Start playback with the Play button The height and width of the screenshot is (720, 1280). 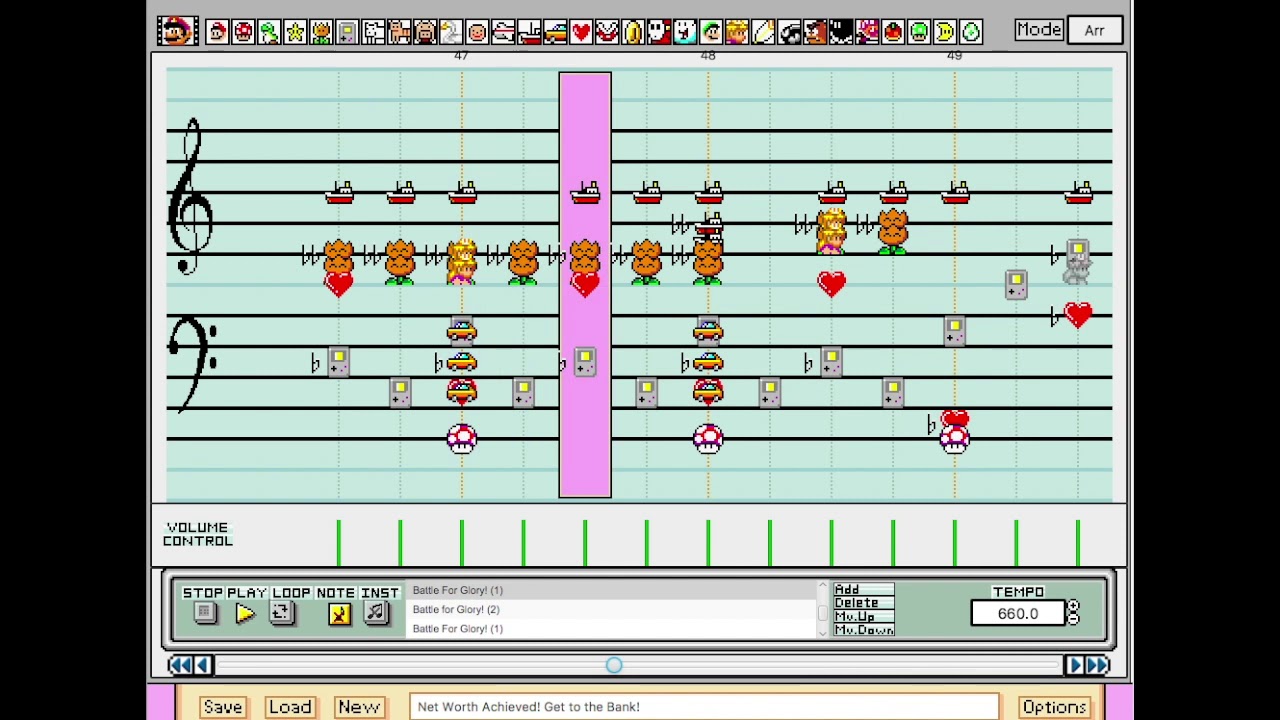245,613
